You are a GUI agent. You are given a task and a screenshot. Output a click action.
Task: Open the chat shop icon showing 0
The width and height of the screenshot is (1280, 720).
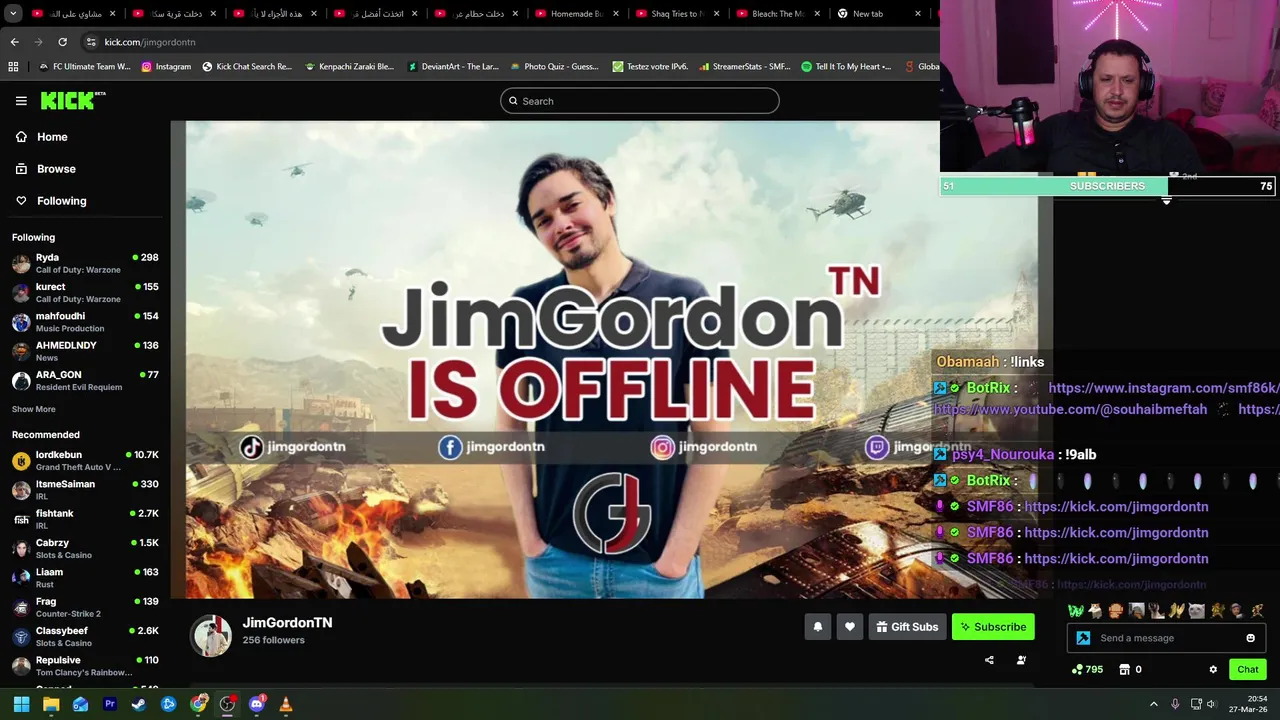tap(1130, 670)
